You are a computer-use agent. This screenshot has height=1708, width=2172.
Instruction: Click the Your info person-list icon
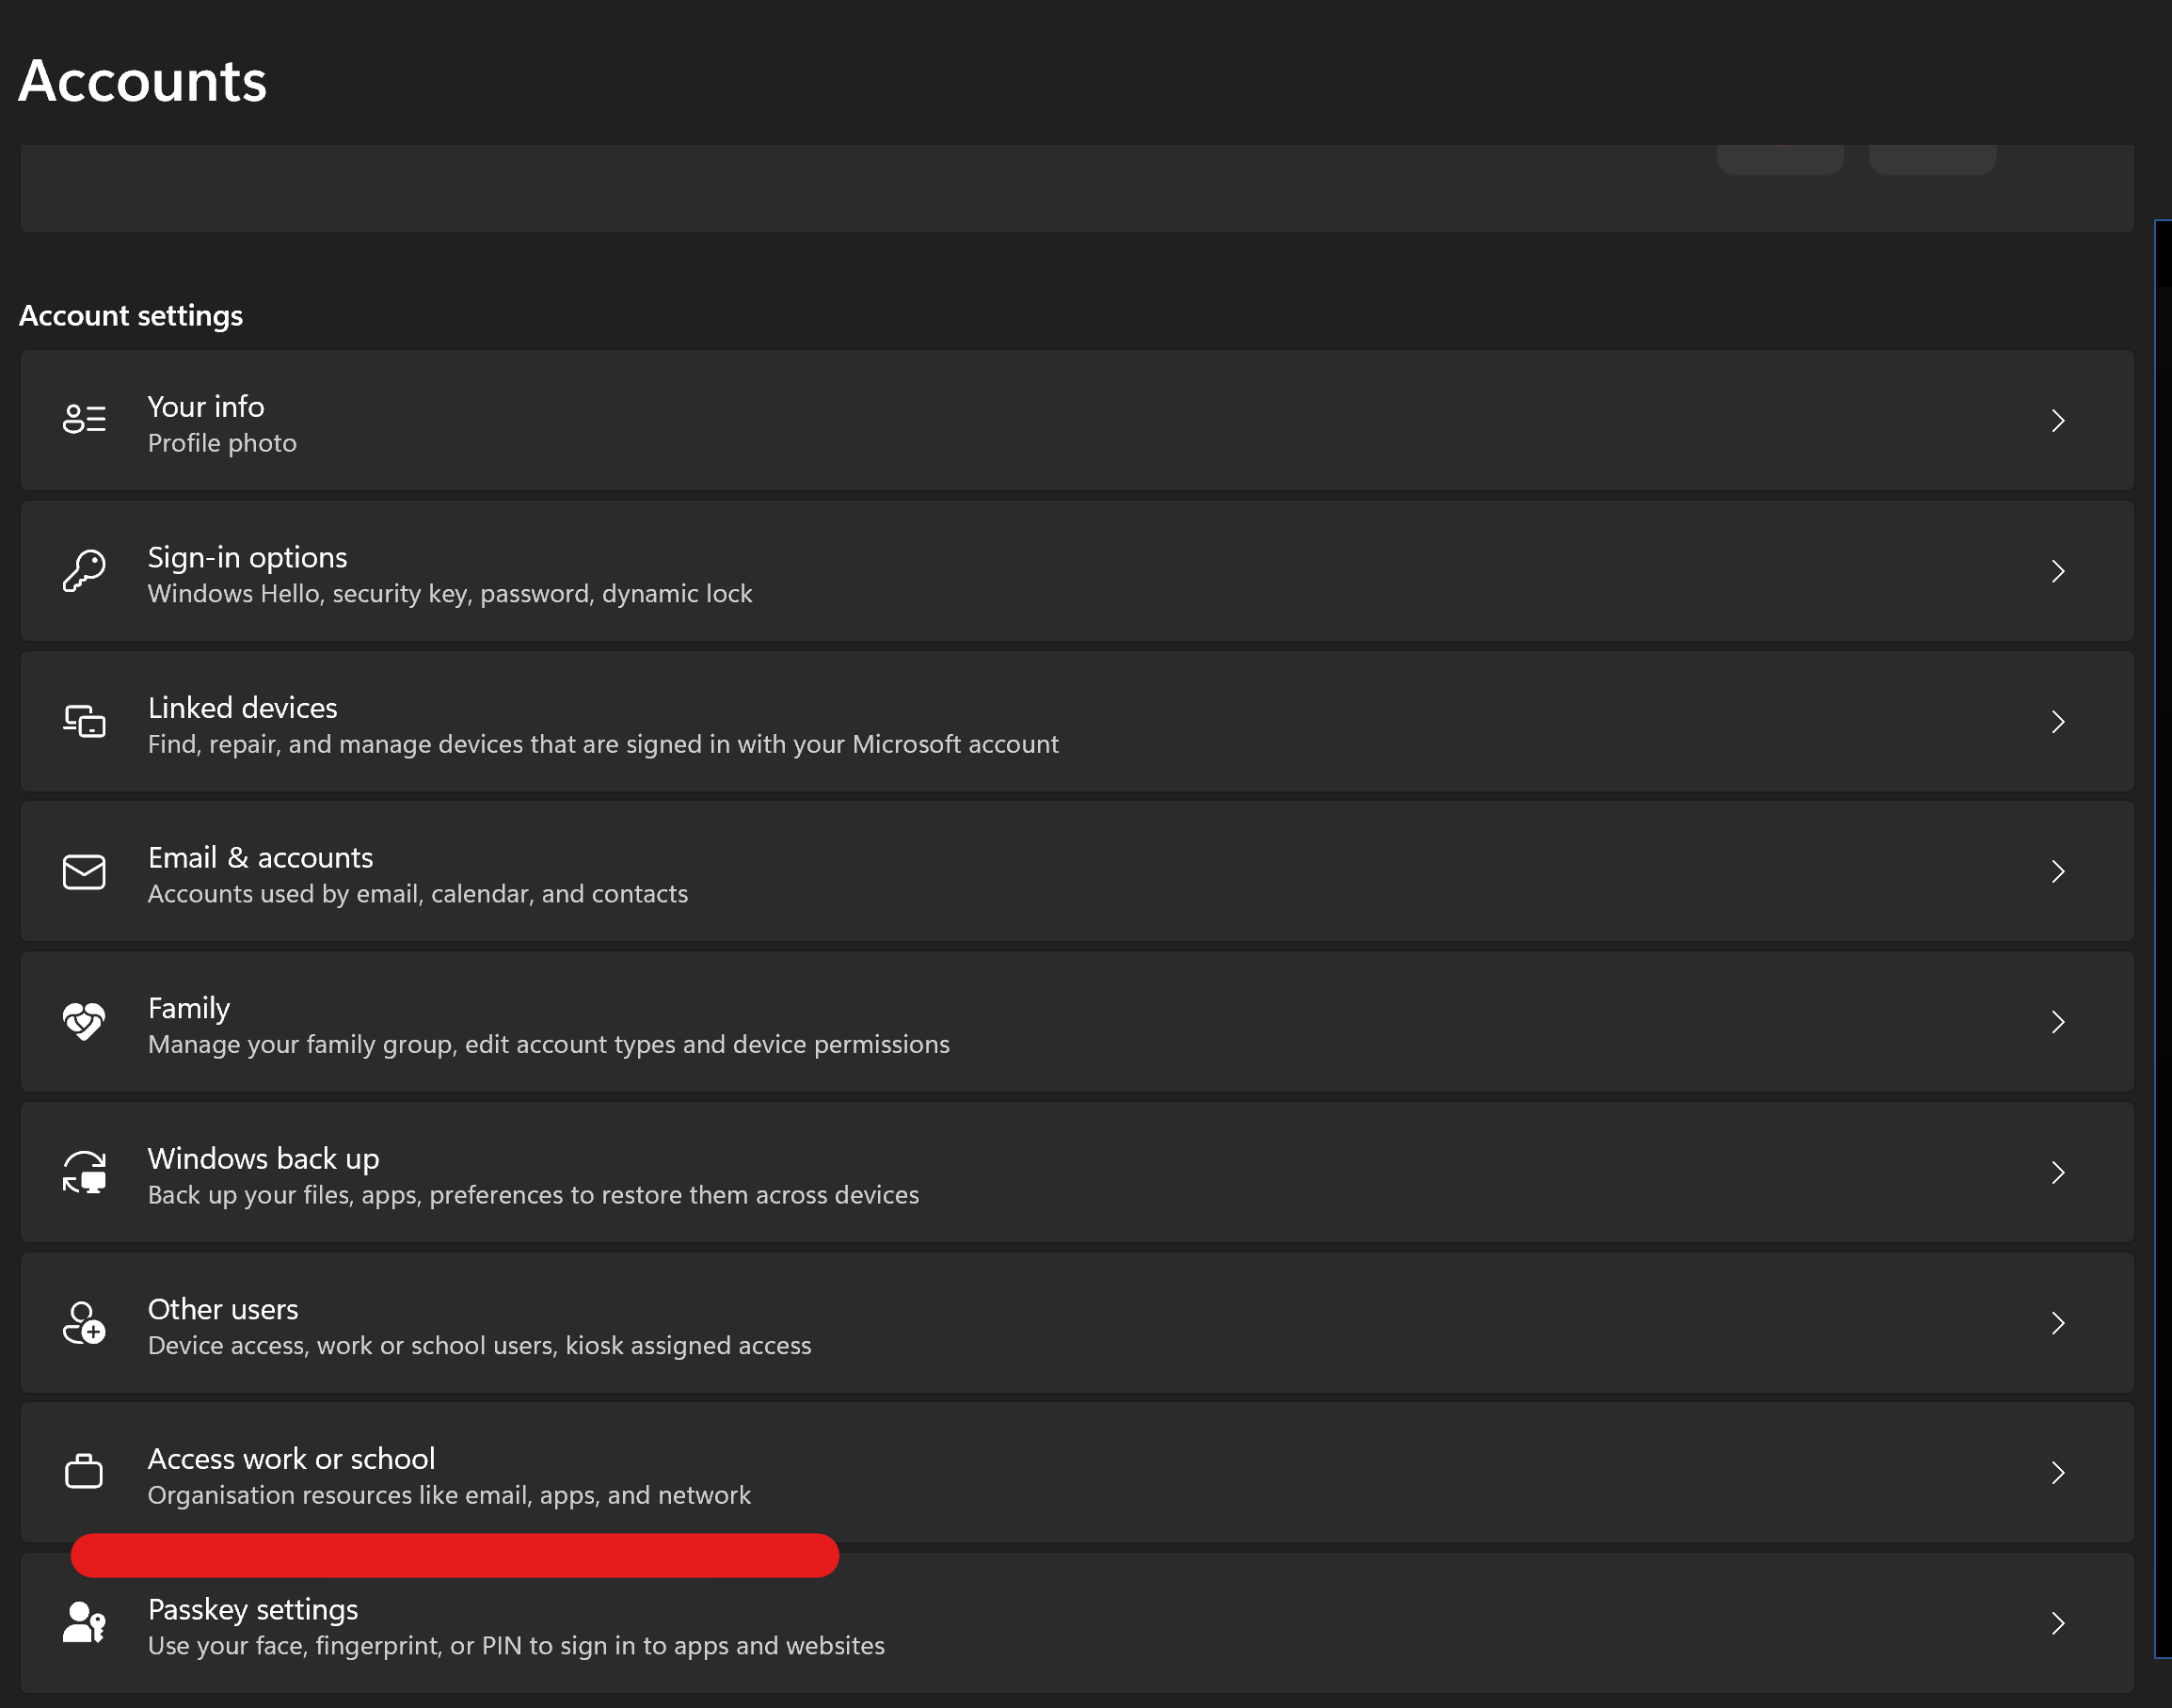point(84,419)
